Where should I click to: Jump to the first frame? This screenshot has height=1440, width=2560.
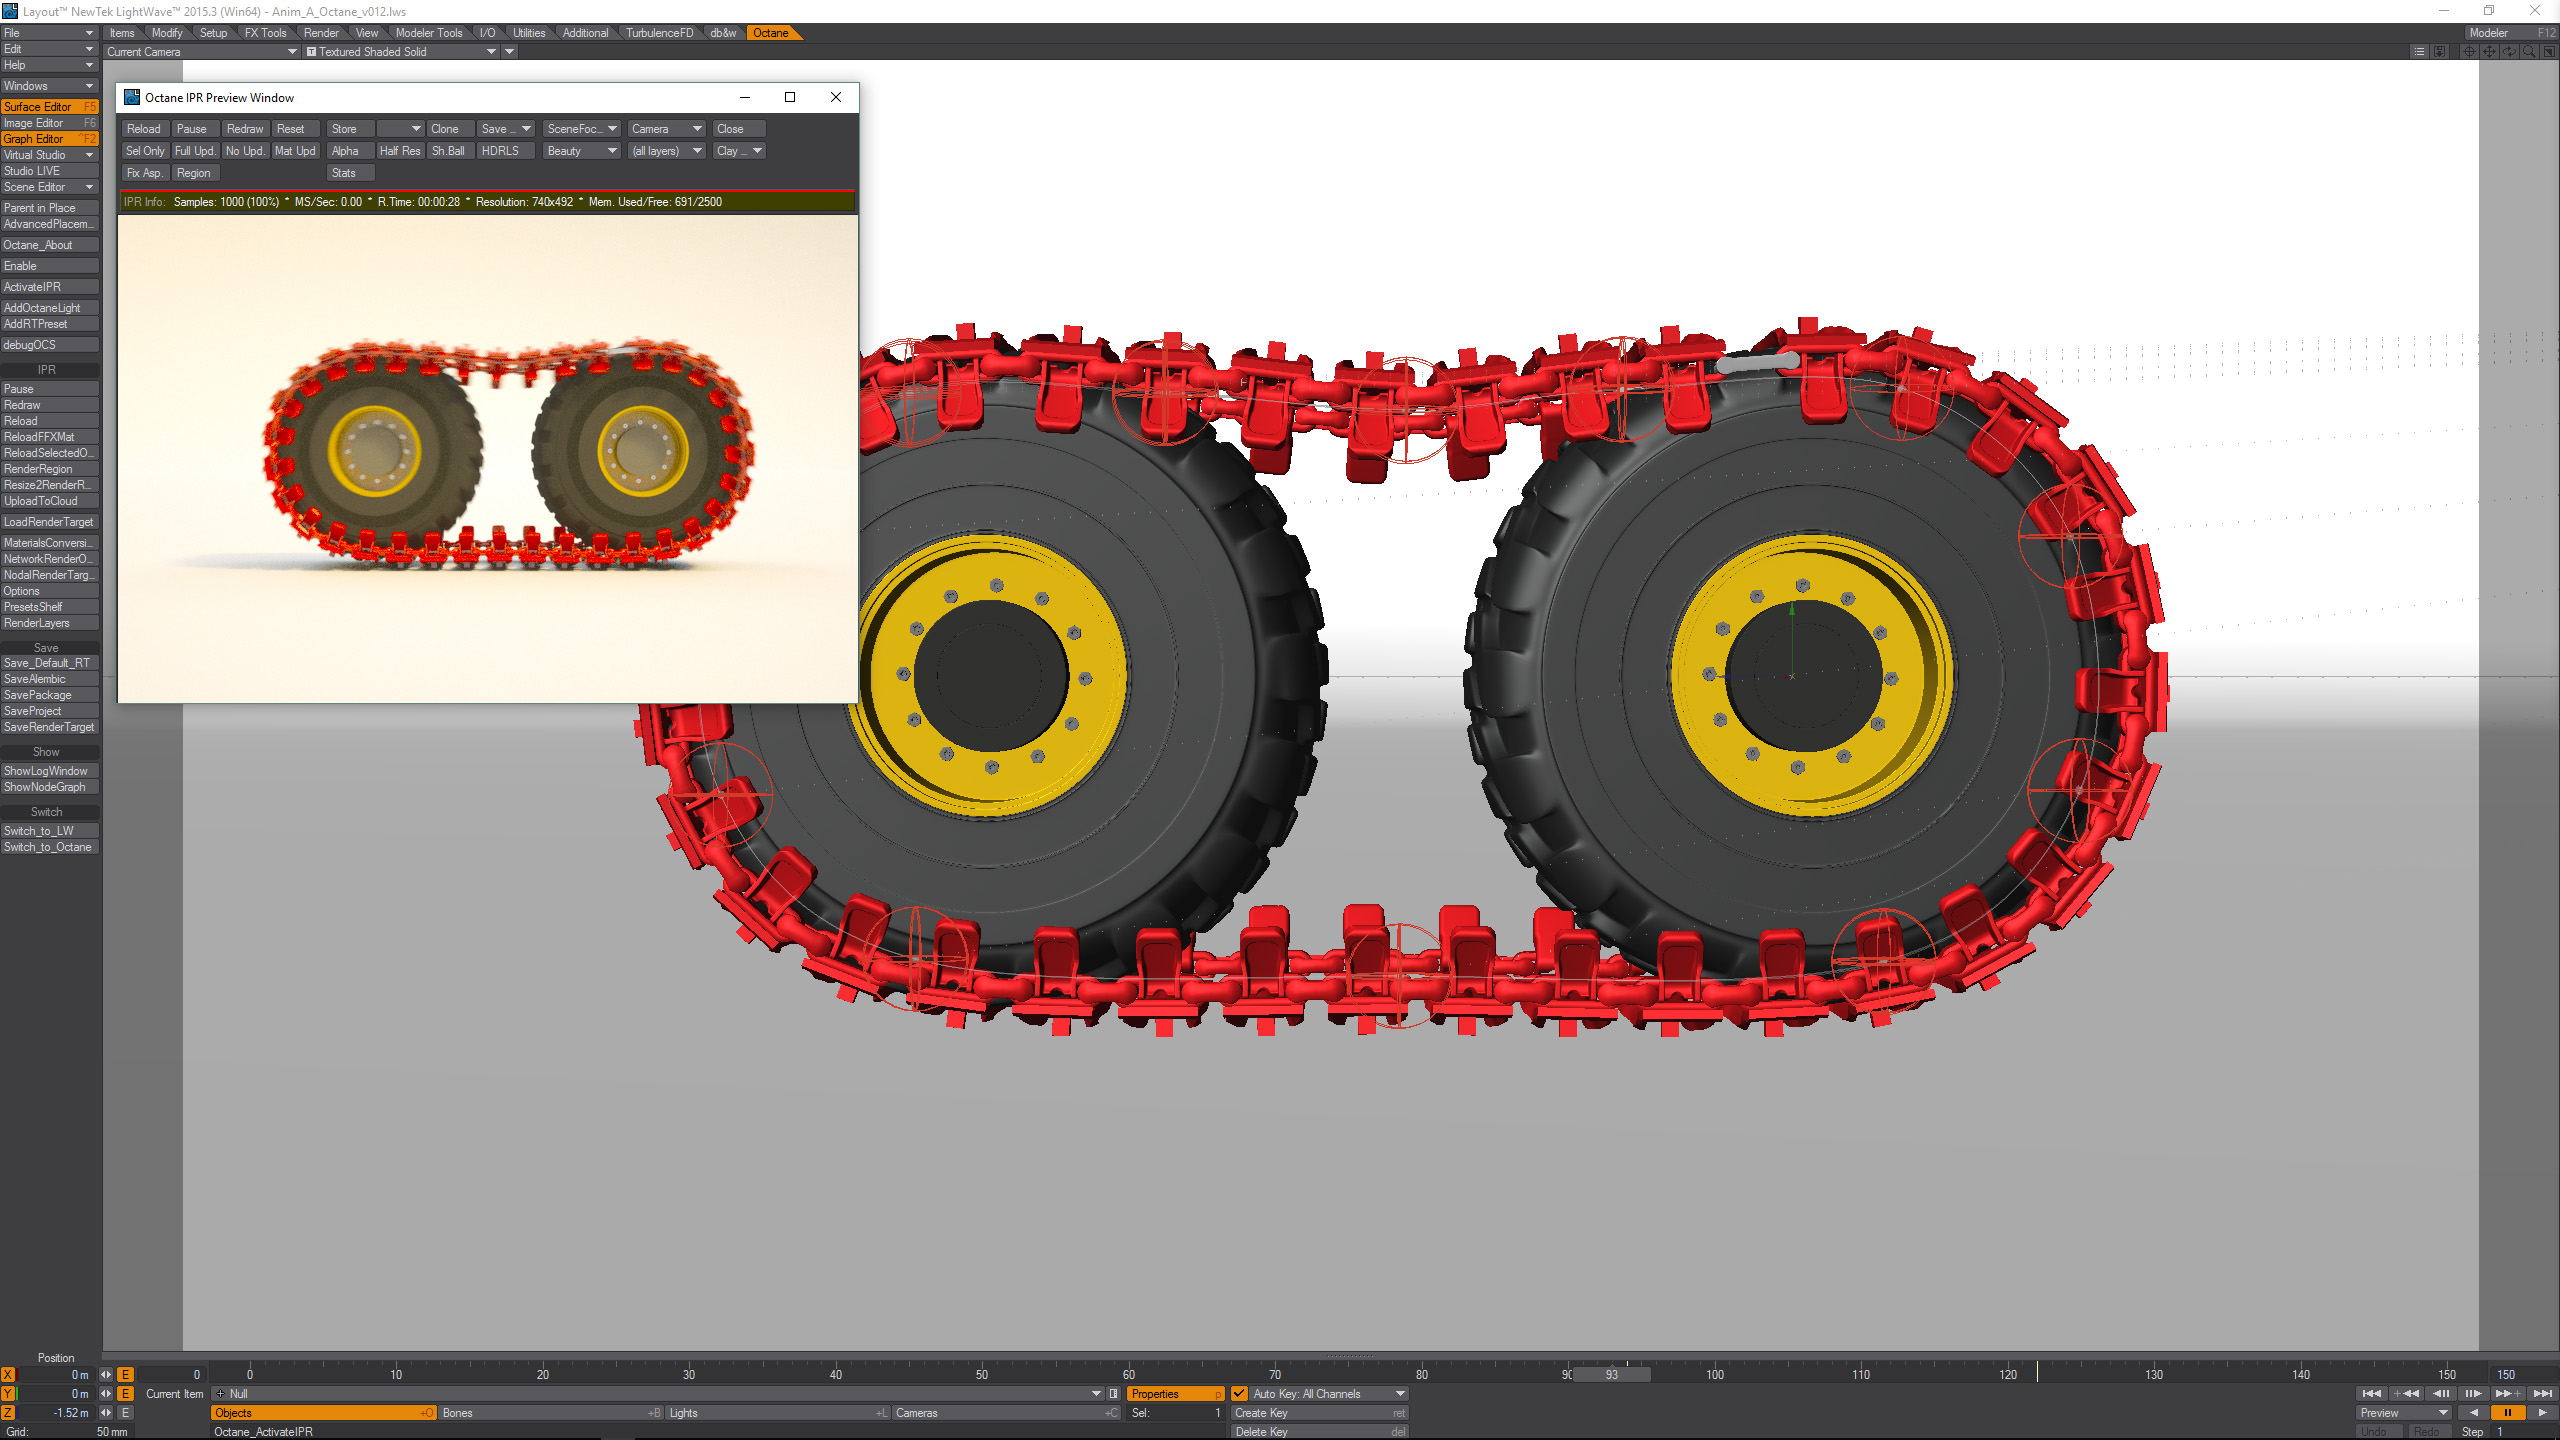pyautogui.click(x=2371, y=1394)
